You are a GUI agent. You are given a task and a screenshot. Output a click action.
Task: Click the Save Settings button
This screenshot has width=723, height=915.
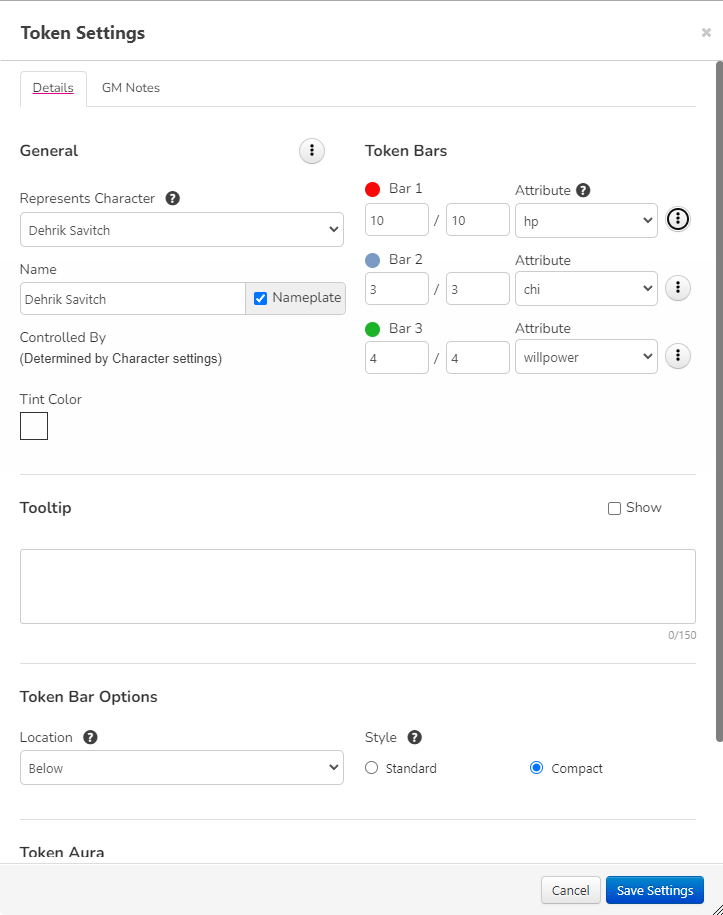pyautogui.click(x=654, y=890)
